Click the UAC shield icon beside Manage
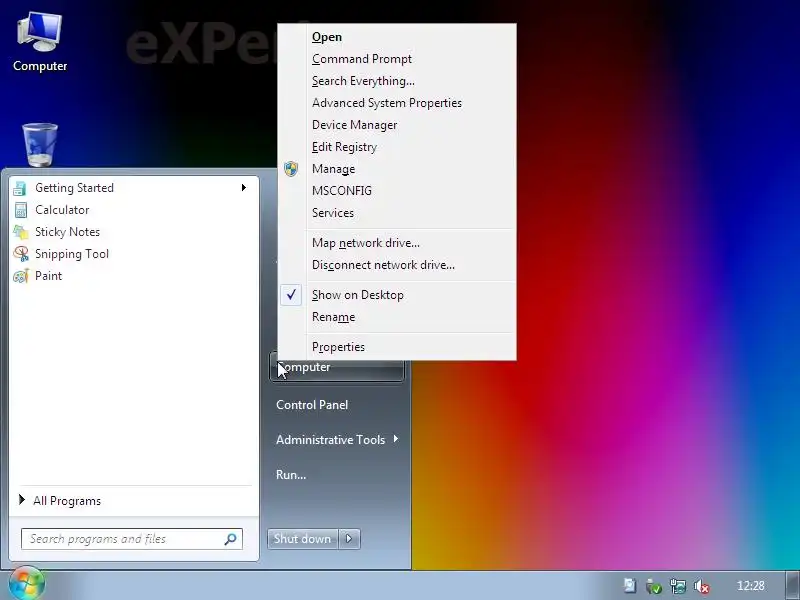This screenshot has height=600, width=800. tap(291, 169)
